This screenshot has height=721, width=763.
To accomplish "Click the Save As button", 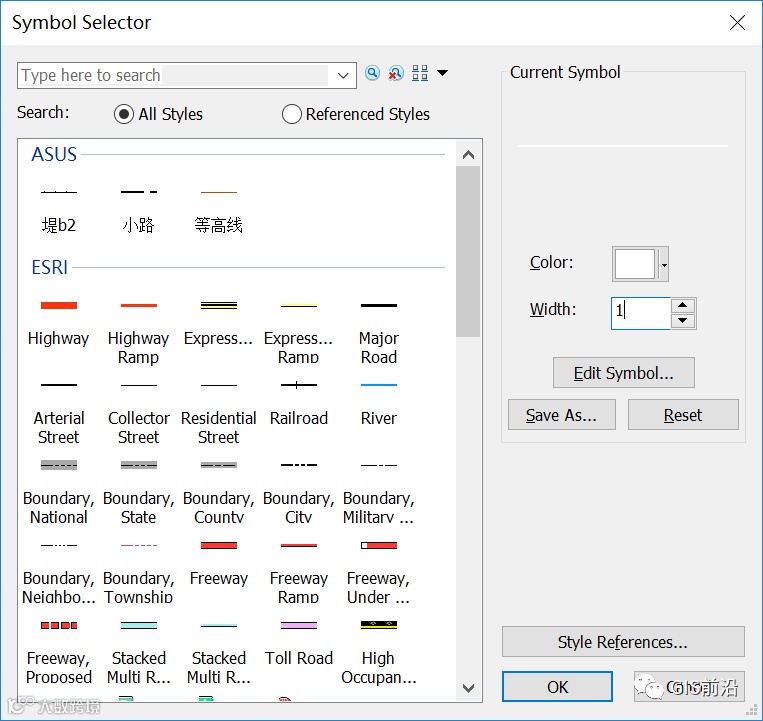I will tap(562, 415).
